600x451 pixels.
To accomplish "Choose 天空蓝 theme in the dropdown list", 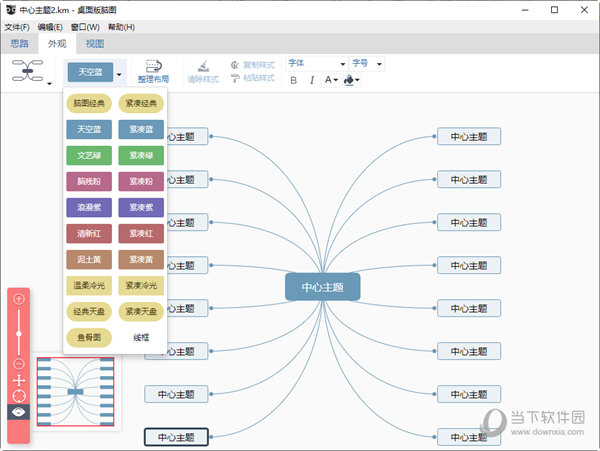I will click(89, 129).
